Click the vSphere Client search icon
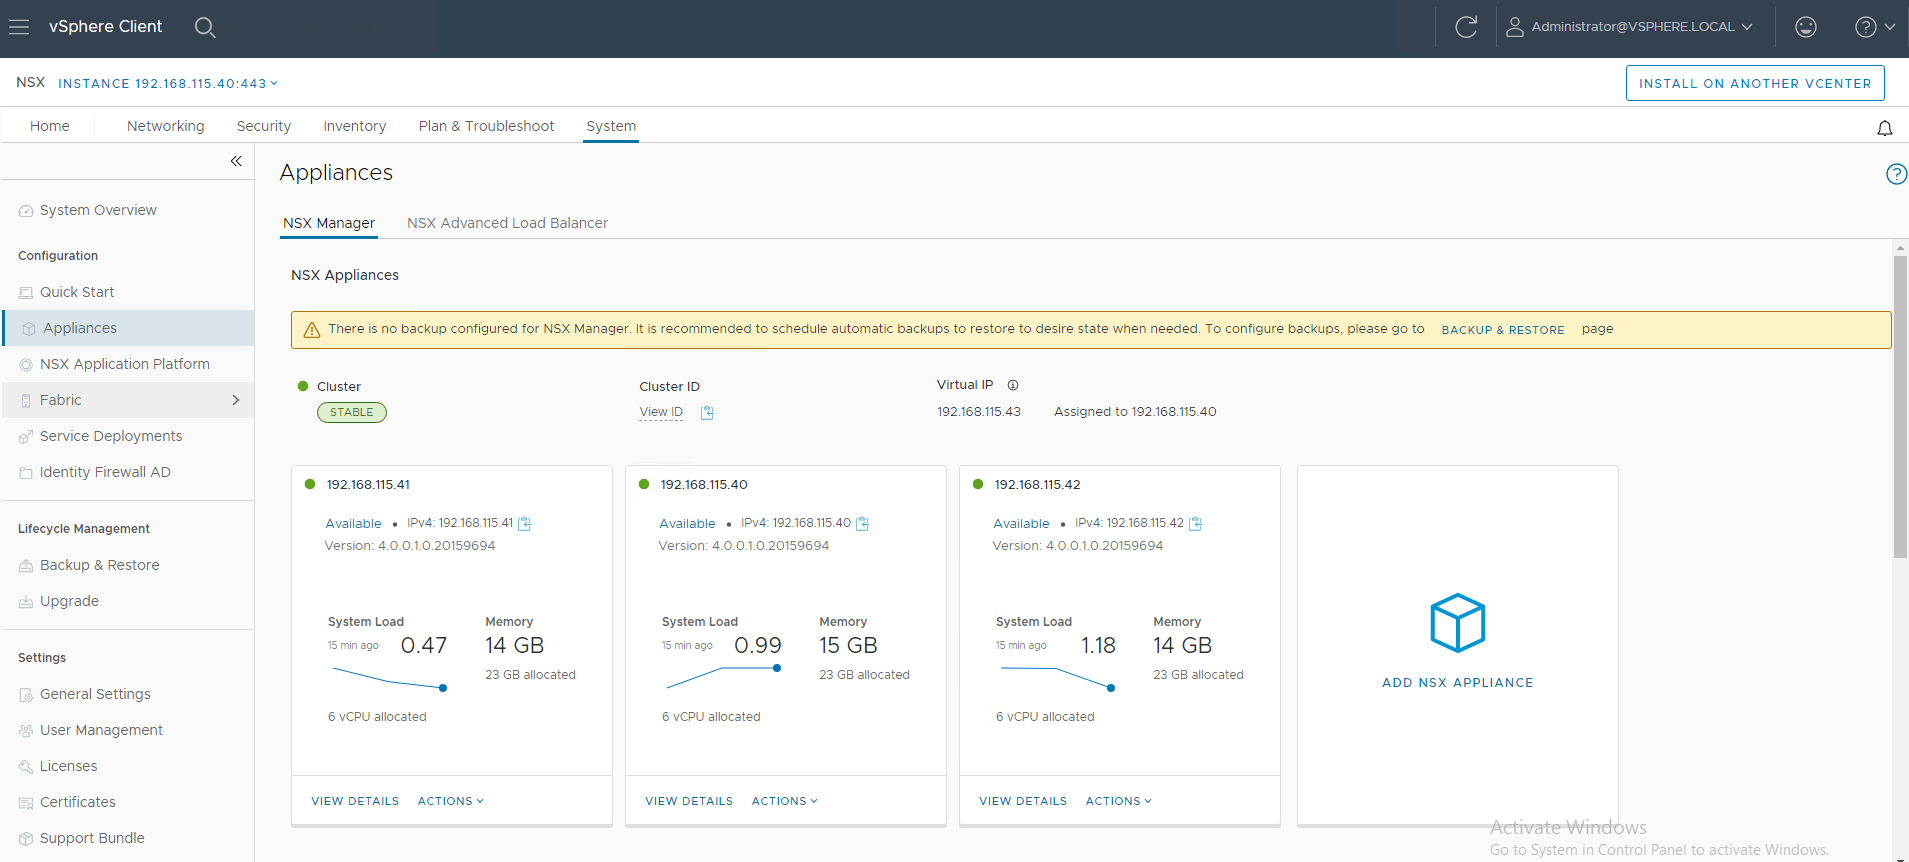 pyautogui.click(x=205, y=27)
